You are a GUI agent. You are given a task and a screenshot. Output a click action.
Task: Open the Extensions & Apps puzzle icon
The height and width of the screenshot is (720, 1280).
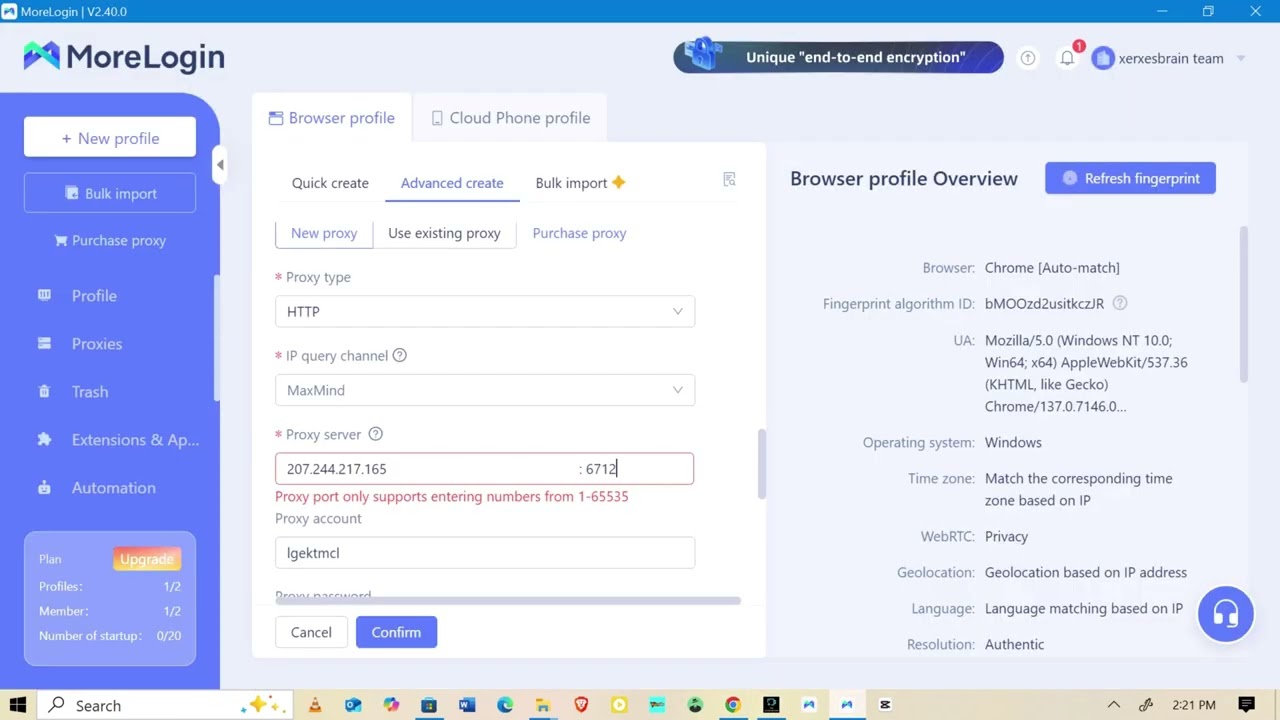coord(44,439)
